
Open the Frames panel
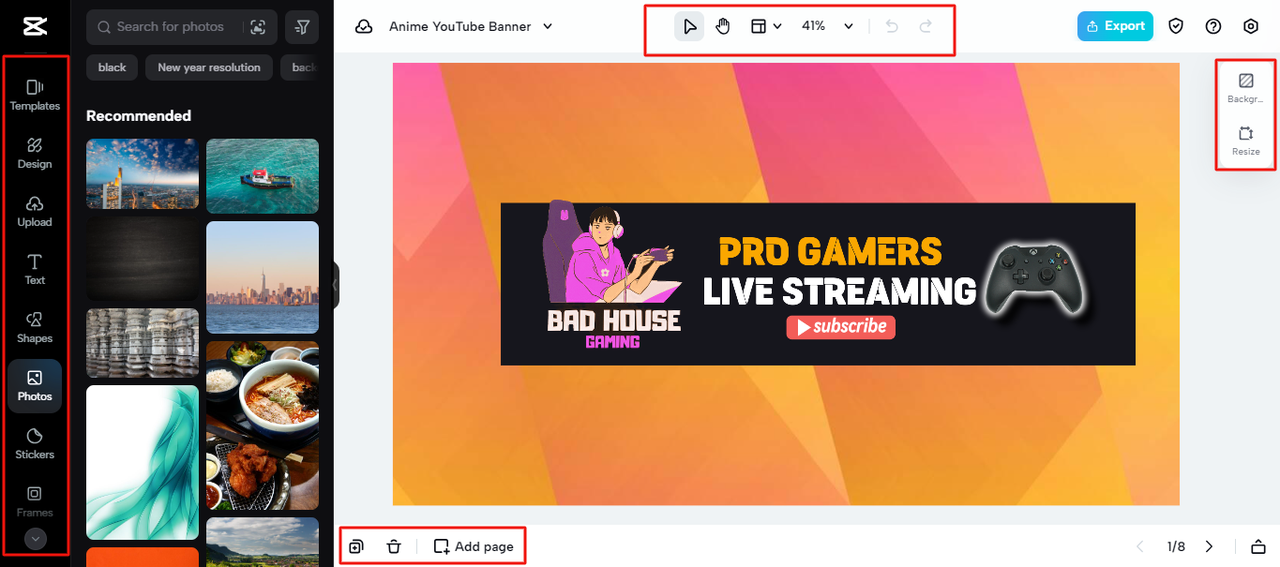[x=35, y=501]
